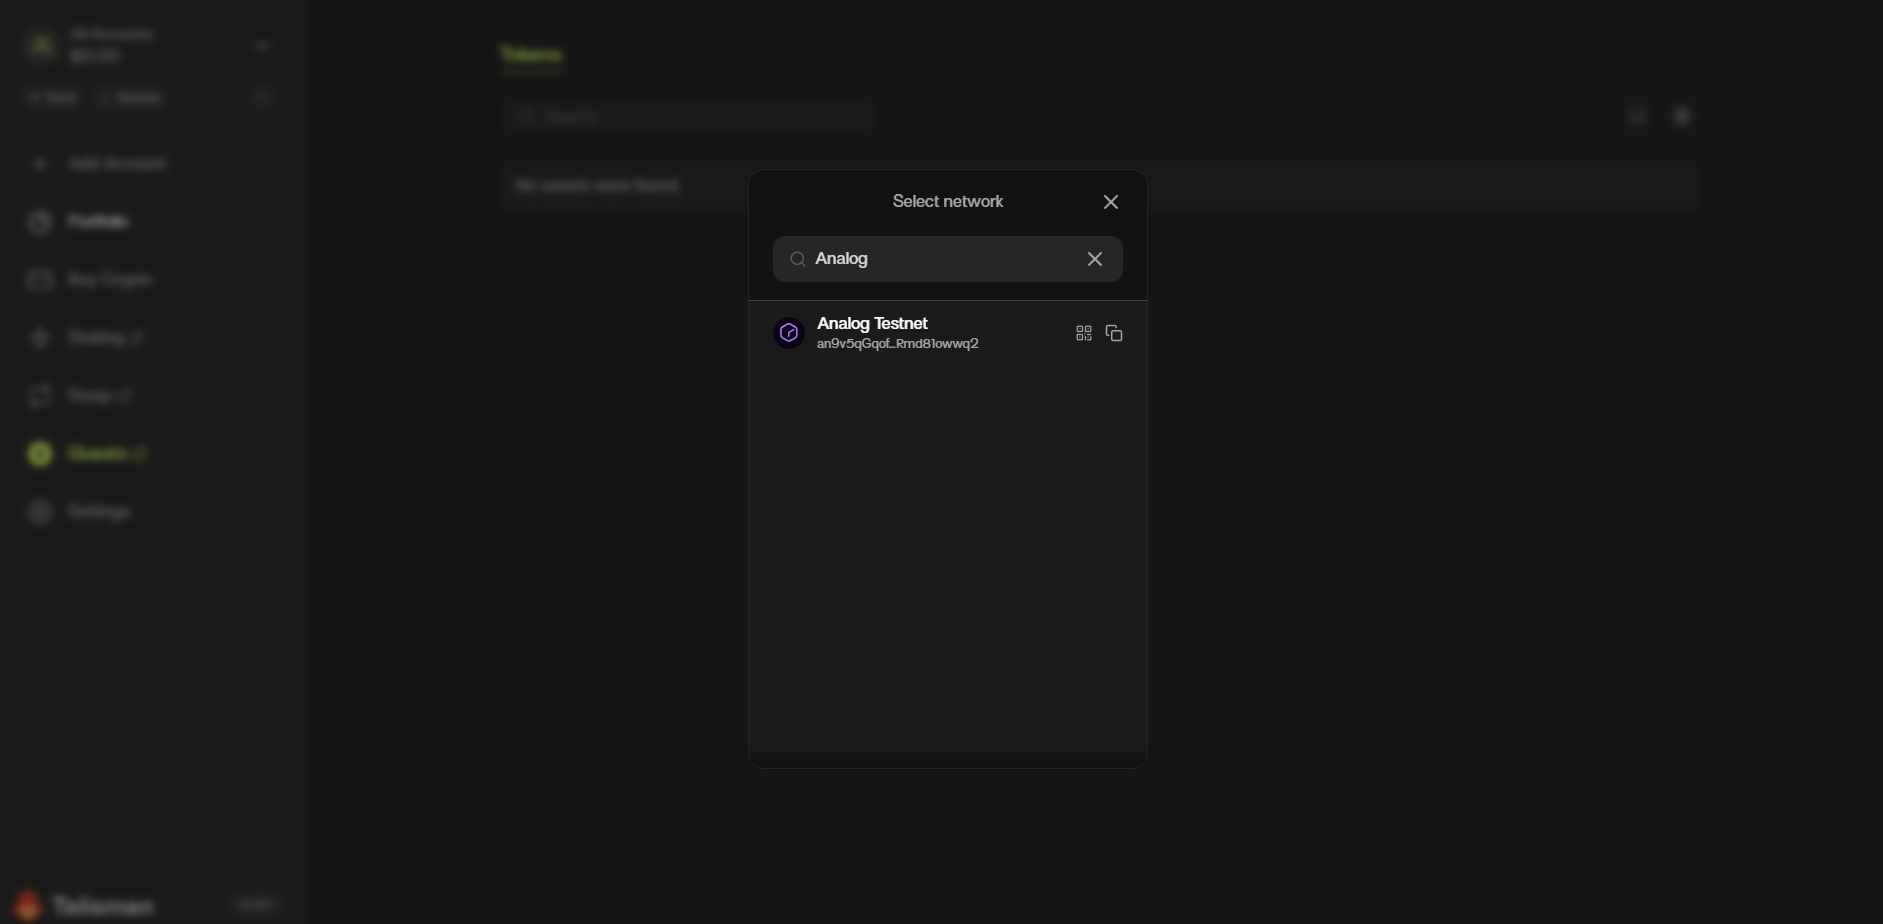Viewport: 1883px width, 924px height.
Task: Click the Talisman logo at bottom left
Action: point(85,905)
